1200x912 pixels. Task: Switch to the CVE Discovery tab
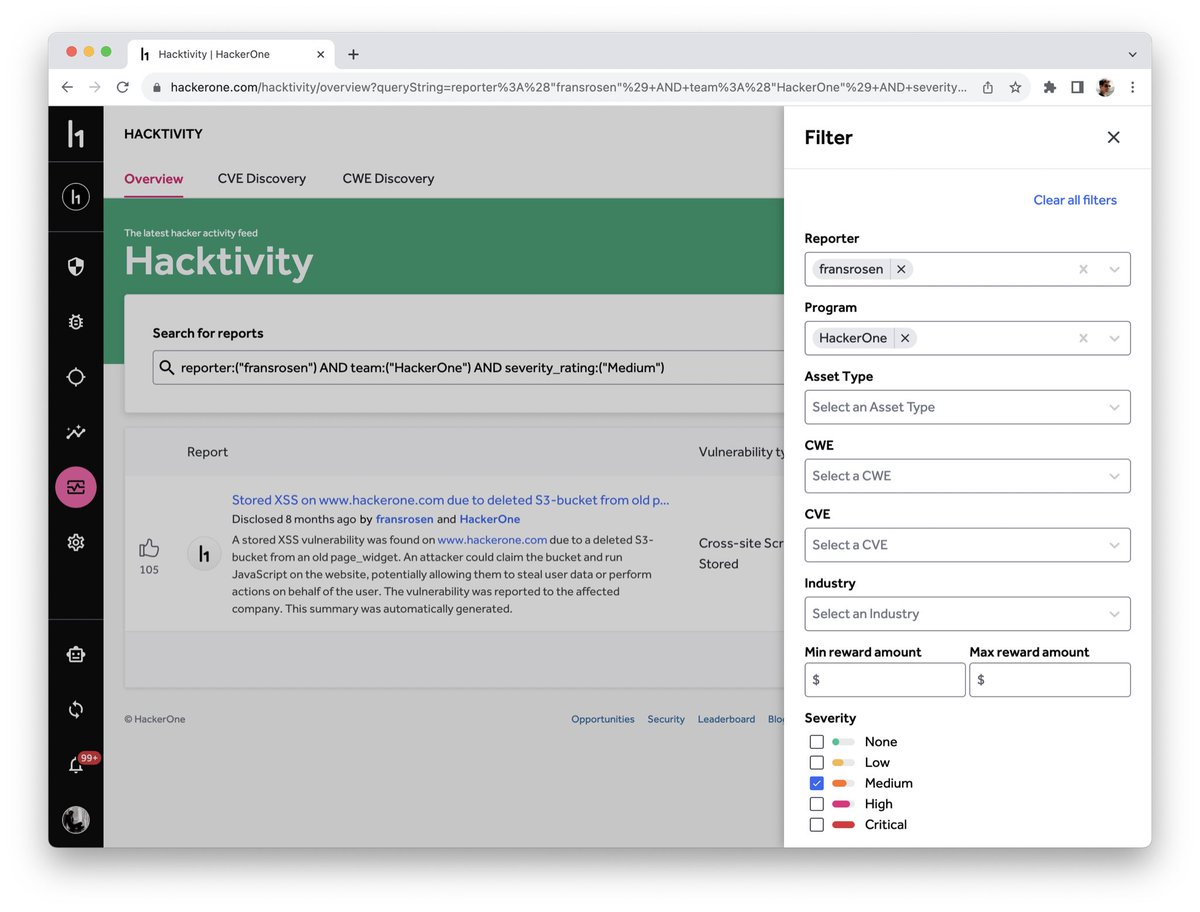tap(261, 178)
